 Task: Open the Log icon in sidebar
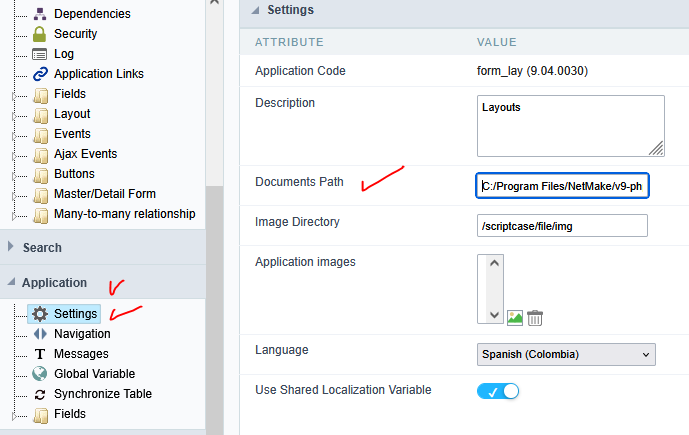40,54
